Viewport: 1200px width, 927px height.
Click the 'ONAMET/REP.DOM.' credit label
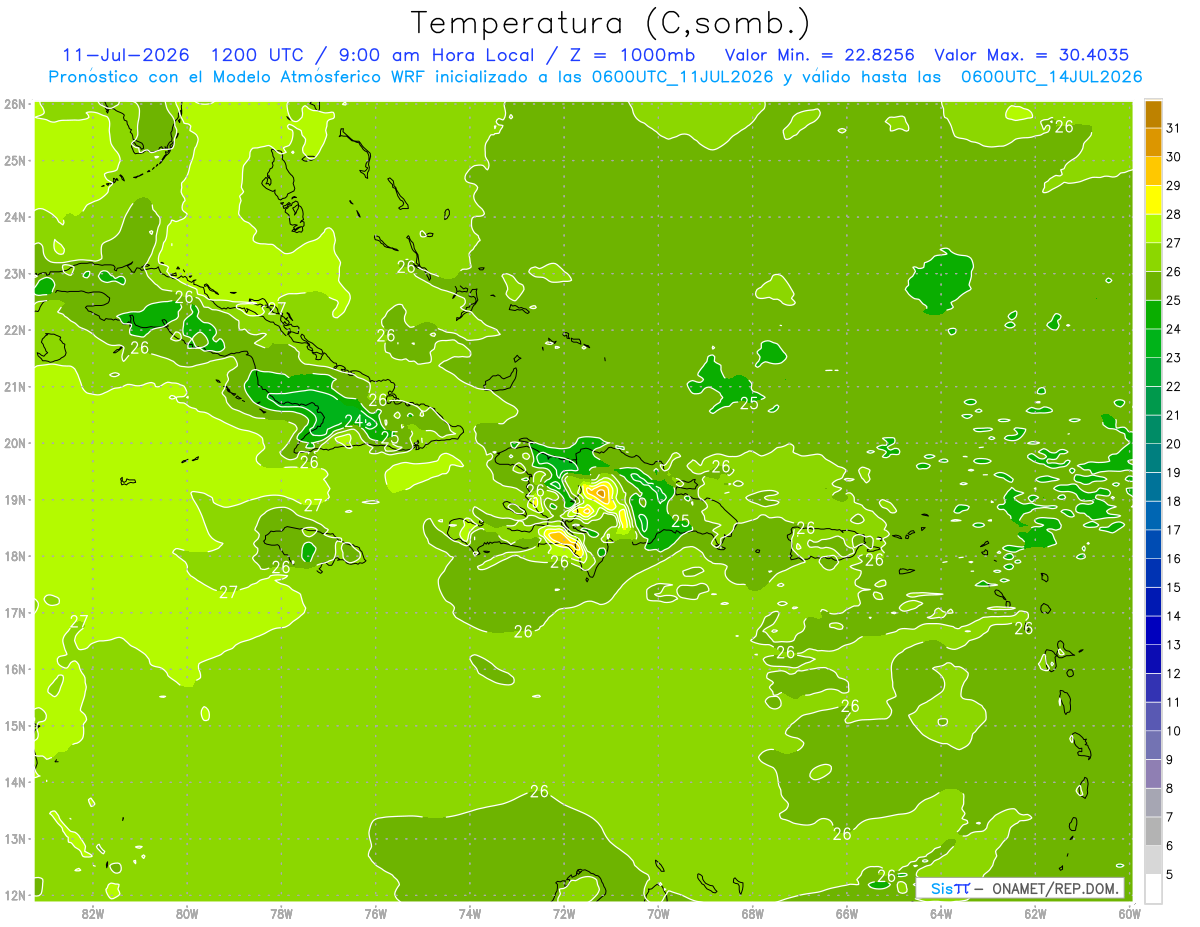(x=1055, y=888)
